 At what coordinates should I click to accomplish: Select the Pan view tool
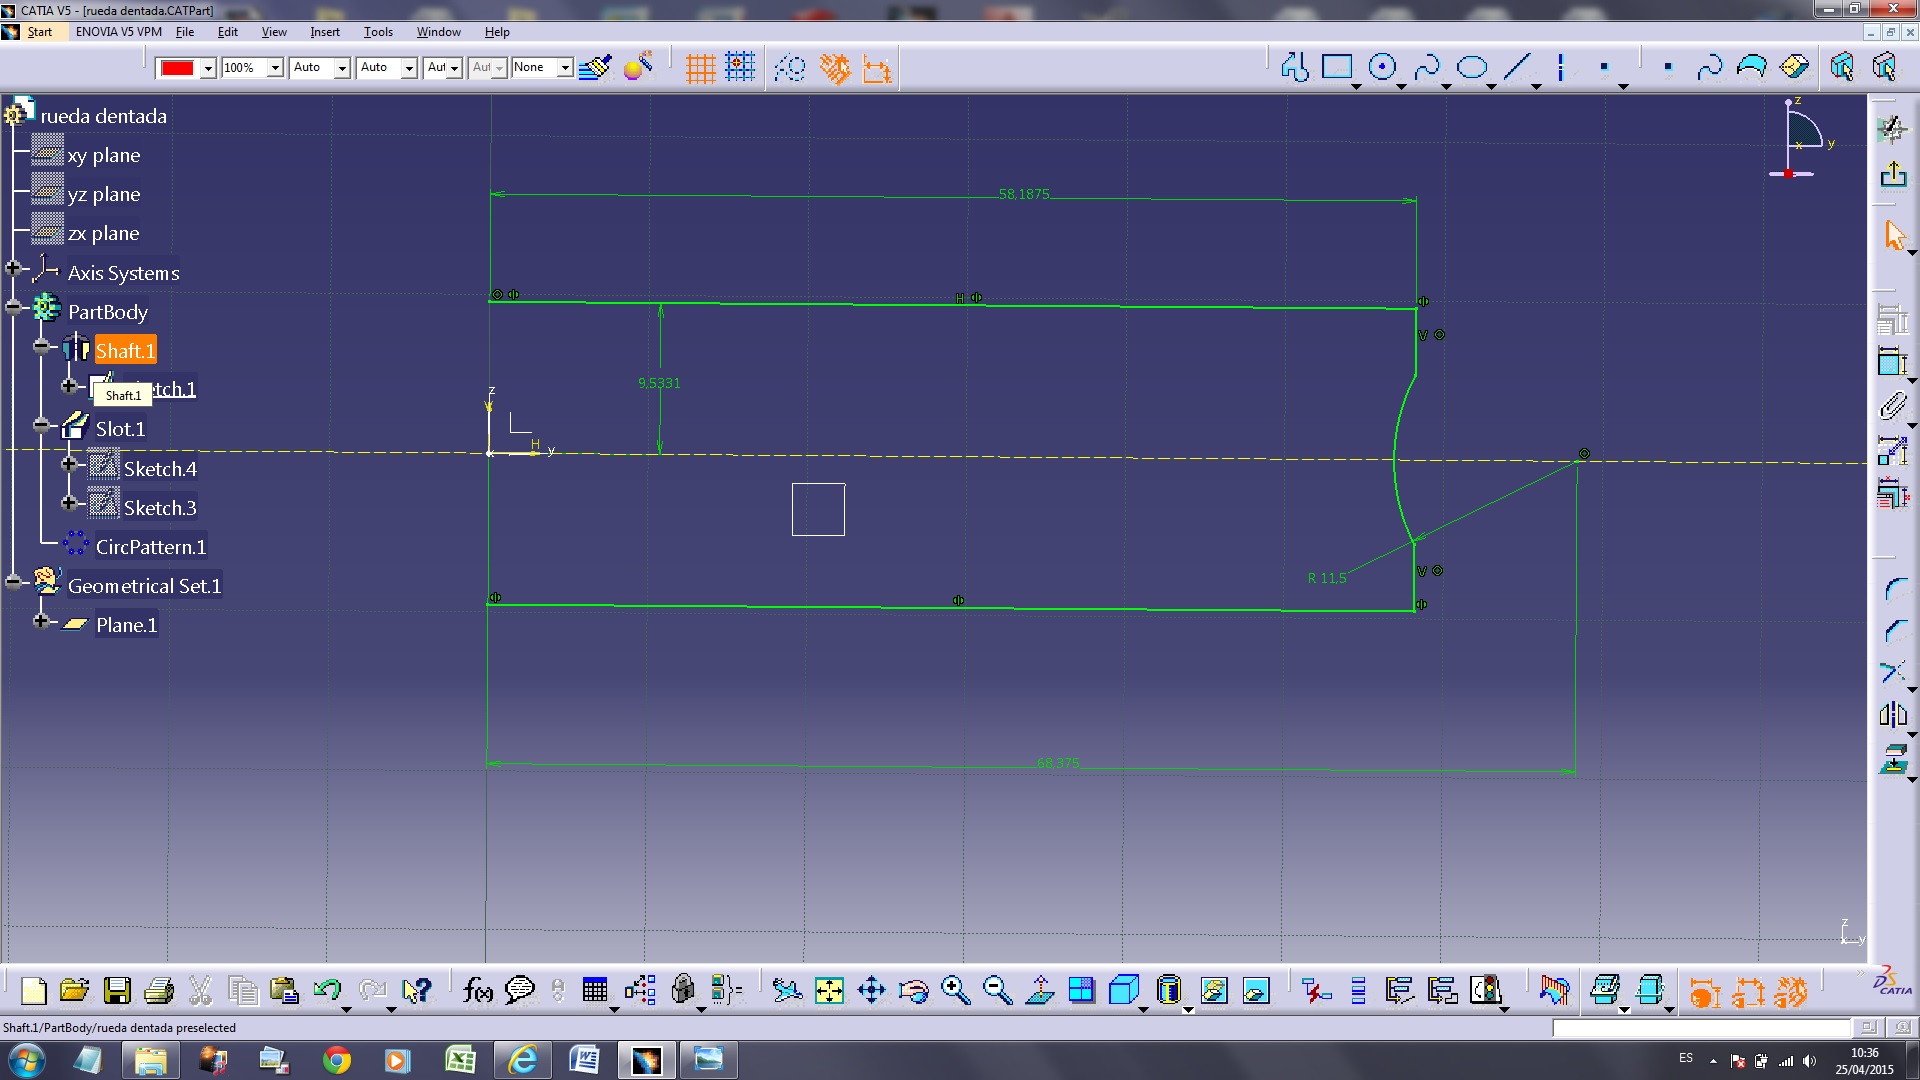tap(871, 990)
